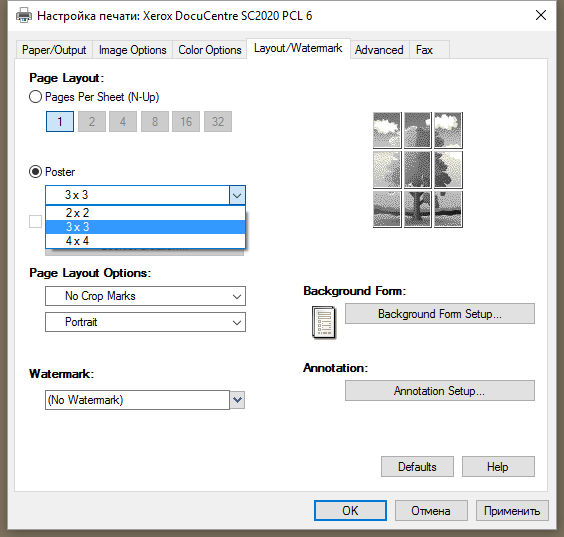Go to the Color Options tab
The height and width of the screenshot is (537, 564).
(210, 50)
